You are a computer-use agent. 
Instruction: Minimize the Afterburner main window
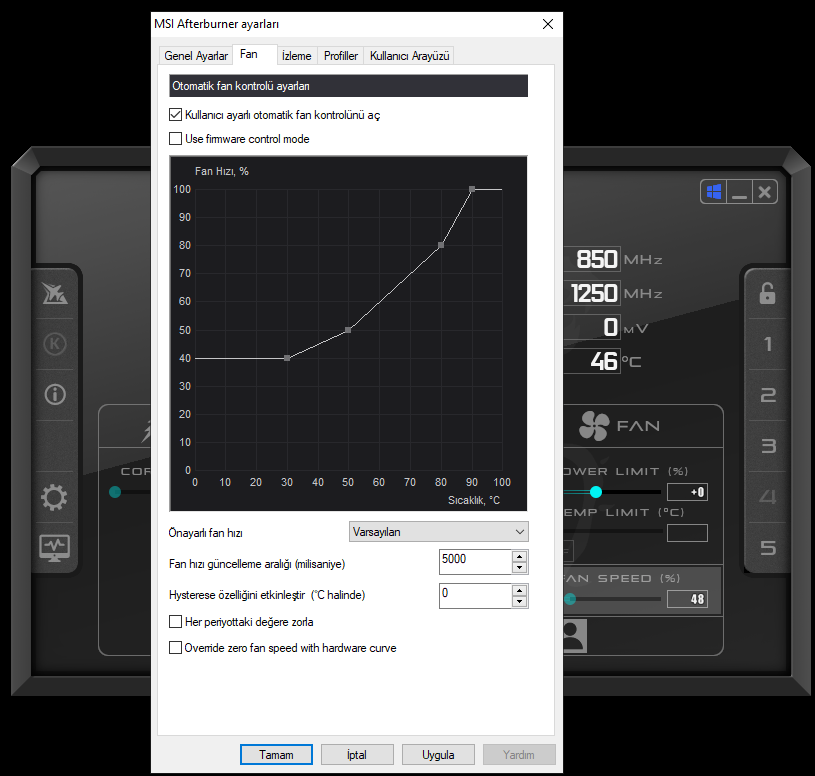(739, 192)
